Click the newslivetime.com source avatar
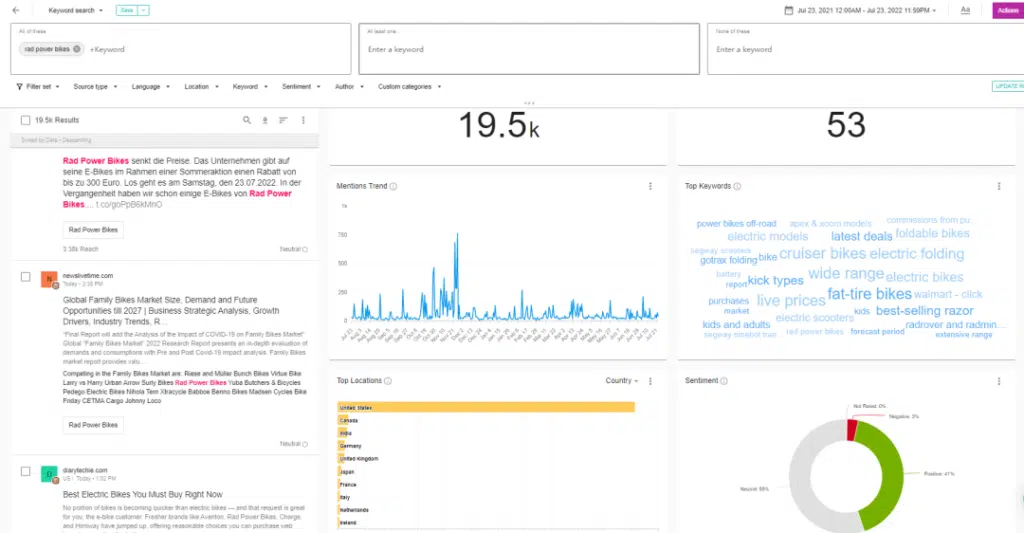Viewport: 1024px width, 533px height. [49, 280]
